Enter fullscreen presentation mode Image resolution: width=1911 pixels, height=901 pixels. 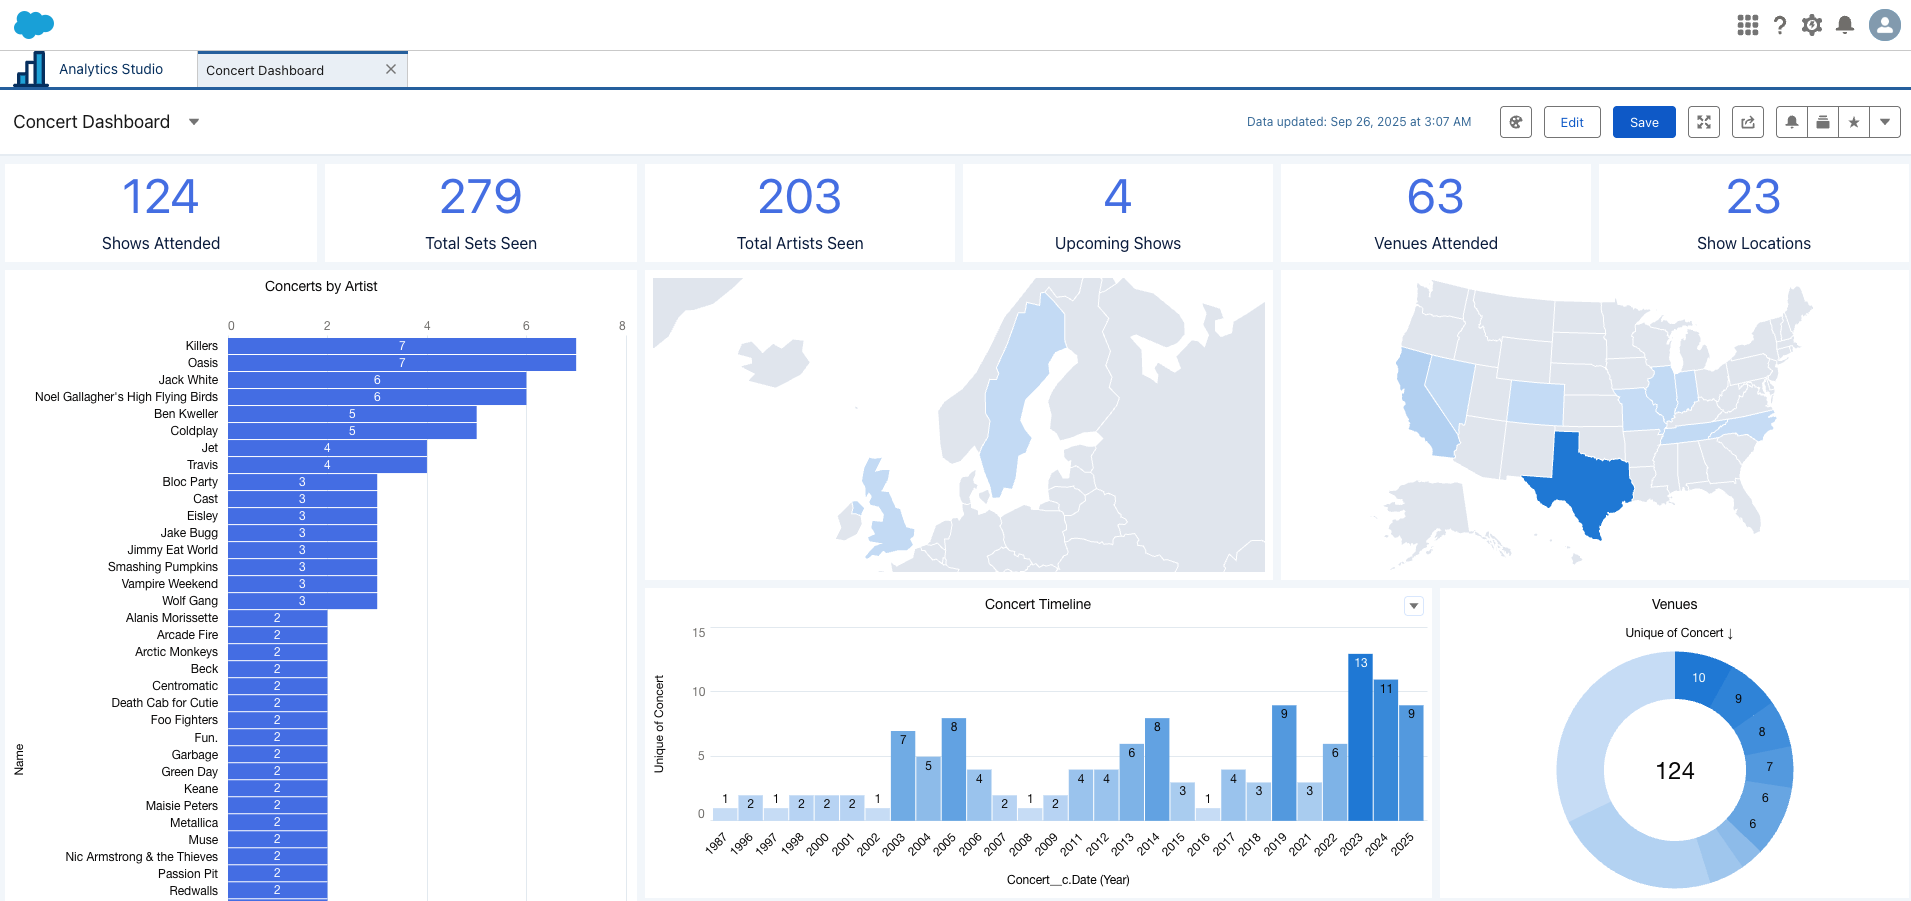pos(1704,122)
